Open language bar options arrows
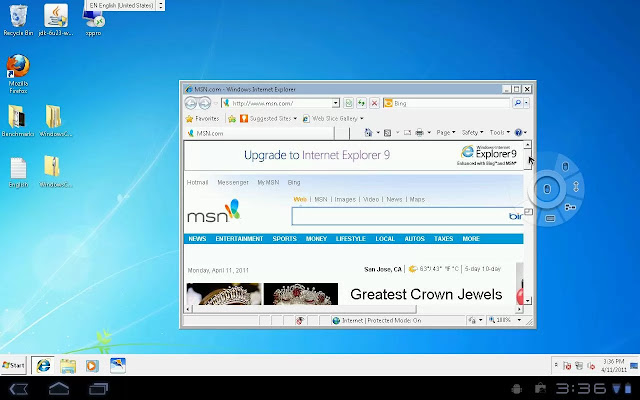This screenshot has width=640, height=400. (160, 5)
